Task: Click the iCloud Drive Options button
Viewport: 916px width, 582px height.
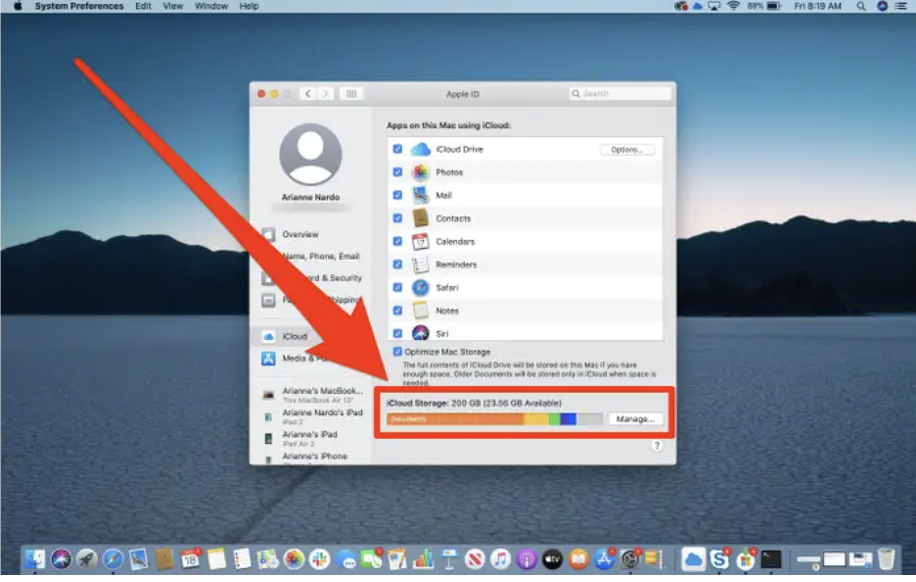Action: click(x=627, y=150)
